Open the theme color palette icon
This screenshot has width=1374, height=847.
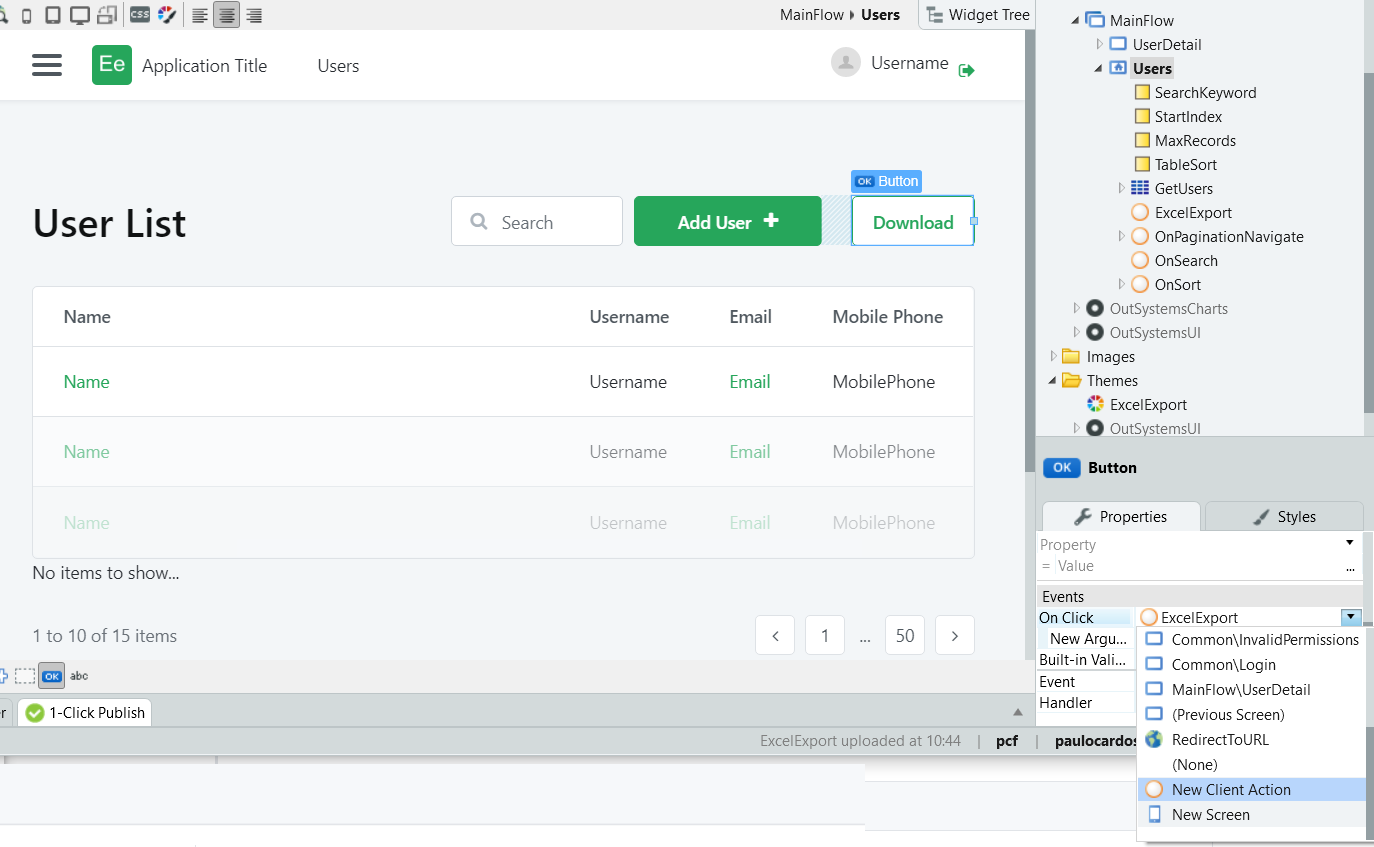tap(167, 15)
